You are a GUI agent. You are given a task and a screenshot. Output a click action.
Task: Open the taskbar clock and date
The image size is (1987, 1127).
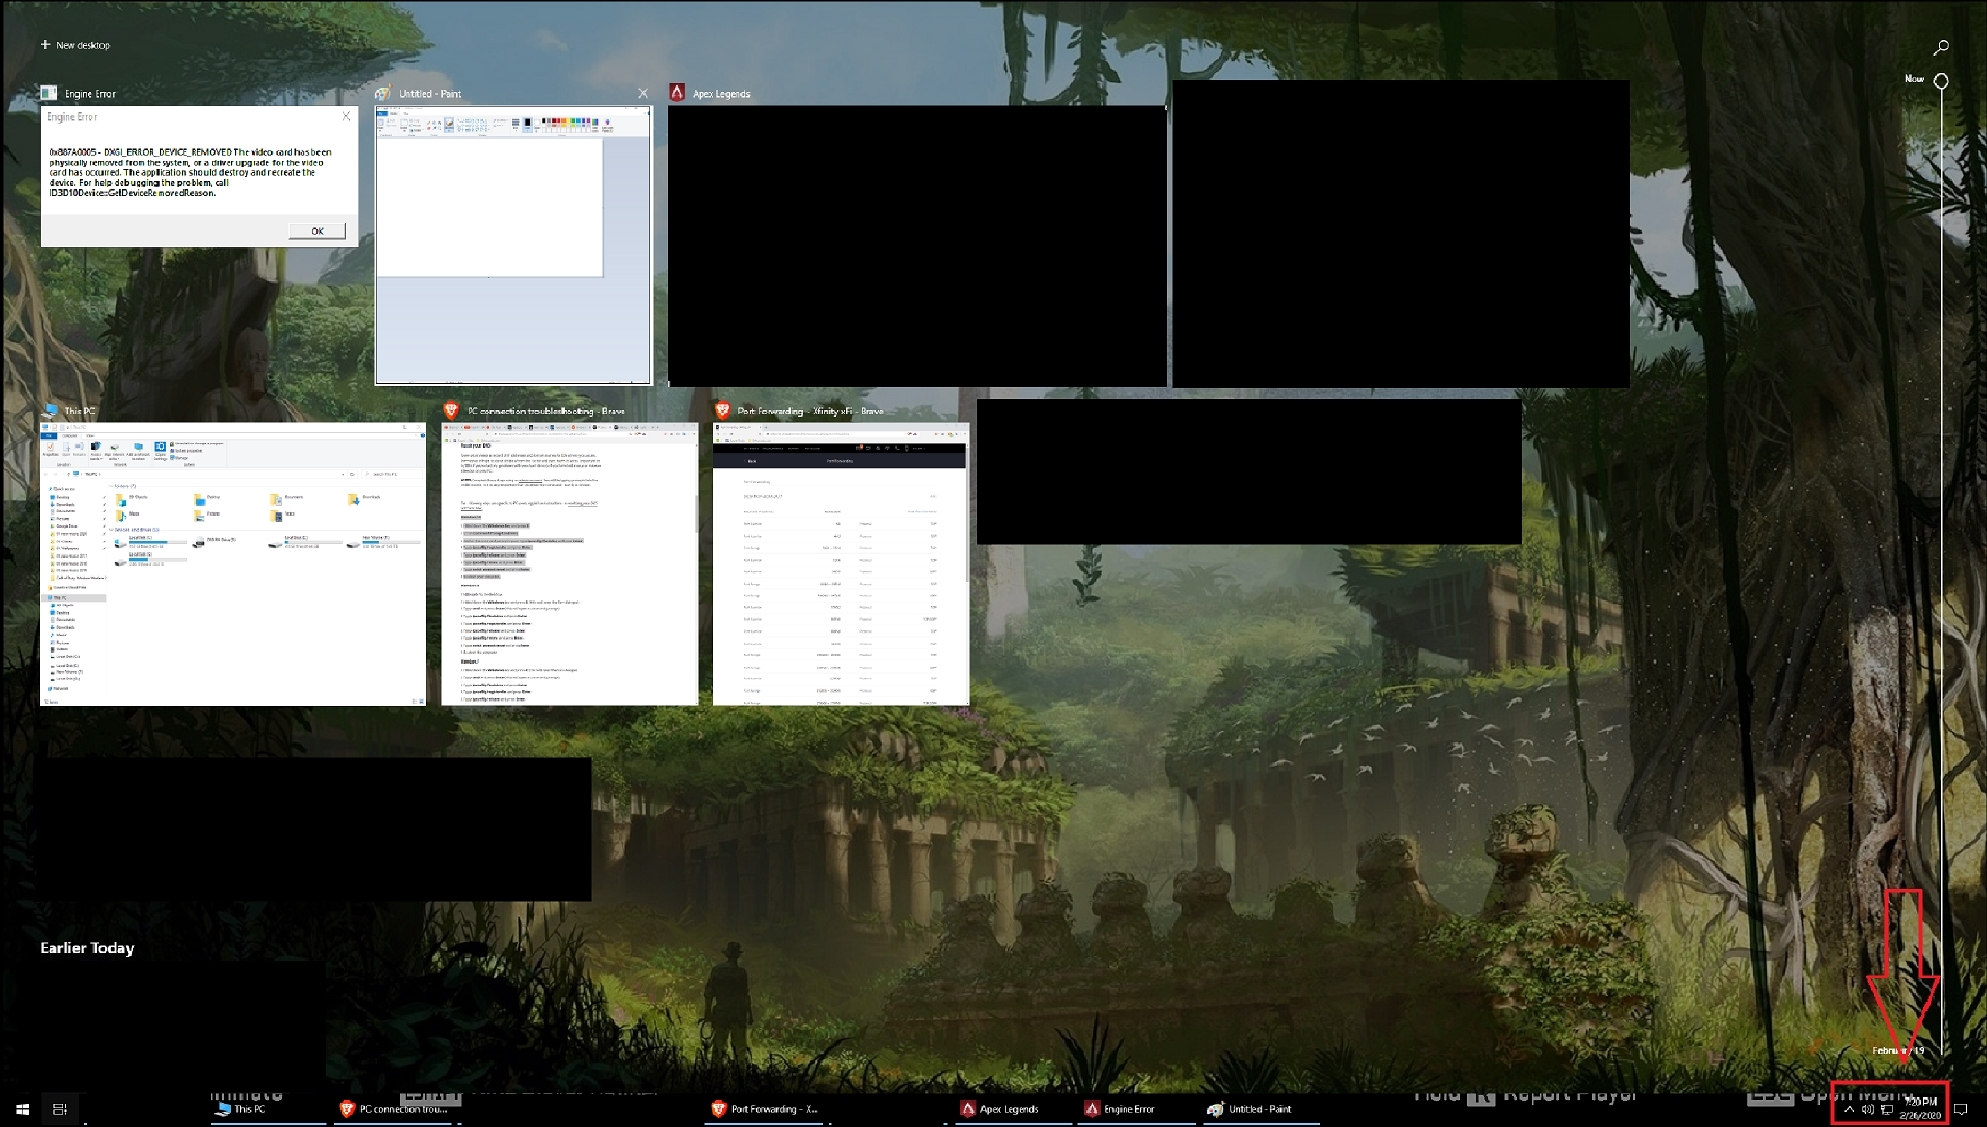(x=1921, y=1108)
